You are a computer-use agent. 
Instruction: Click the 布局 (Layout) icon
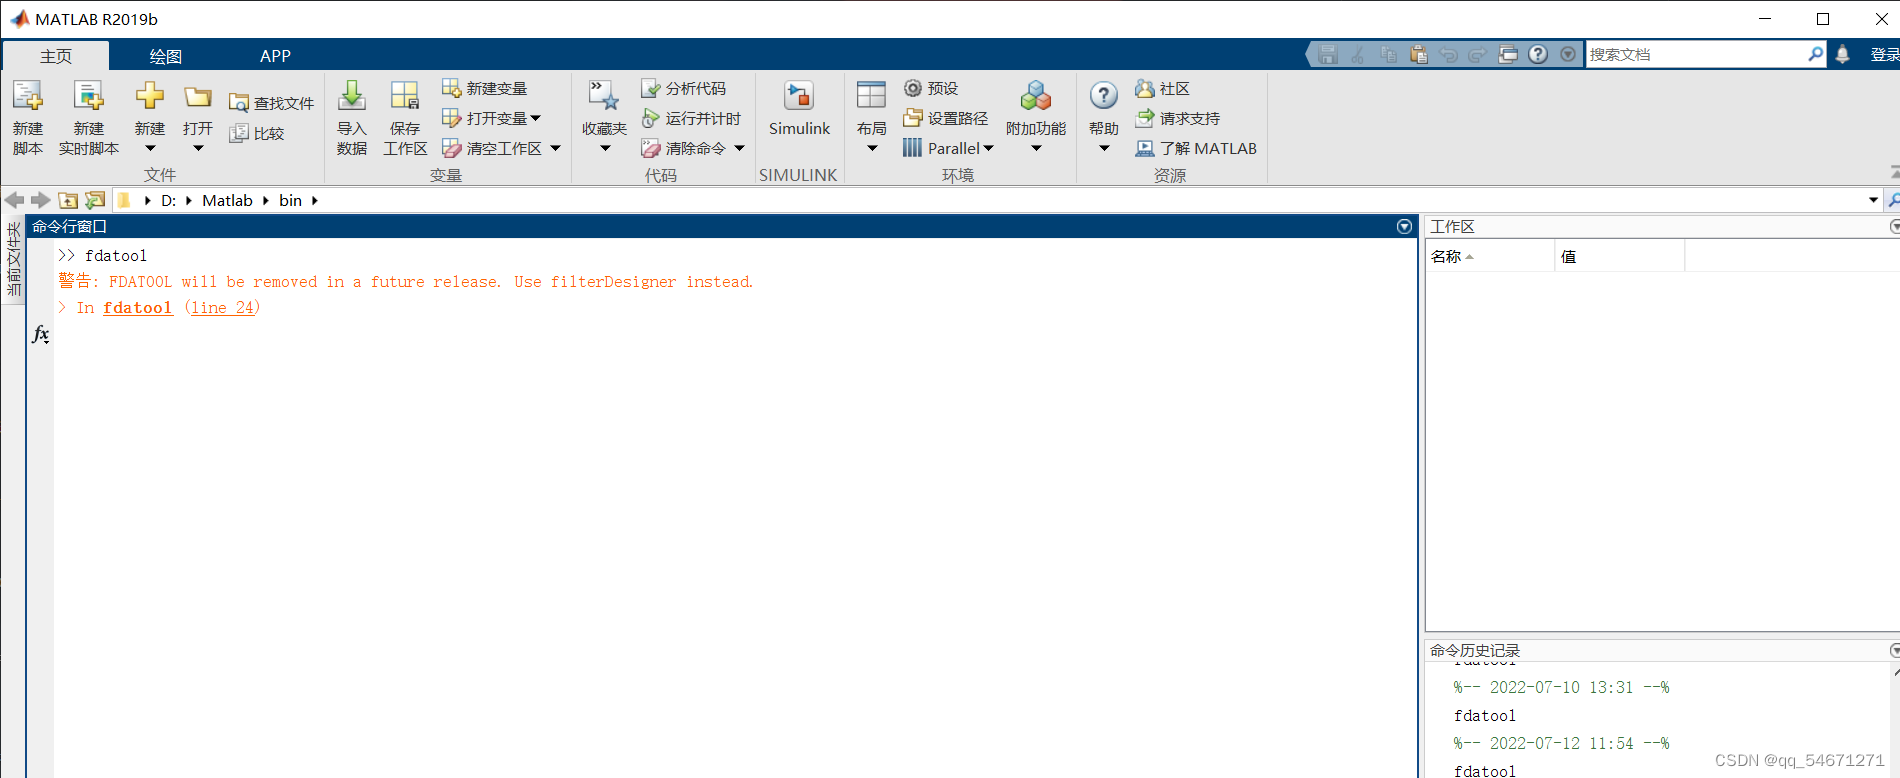[x=871, y=96]
